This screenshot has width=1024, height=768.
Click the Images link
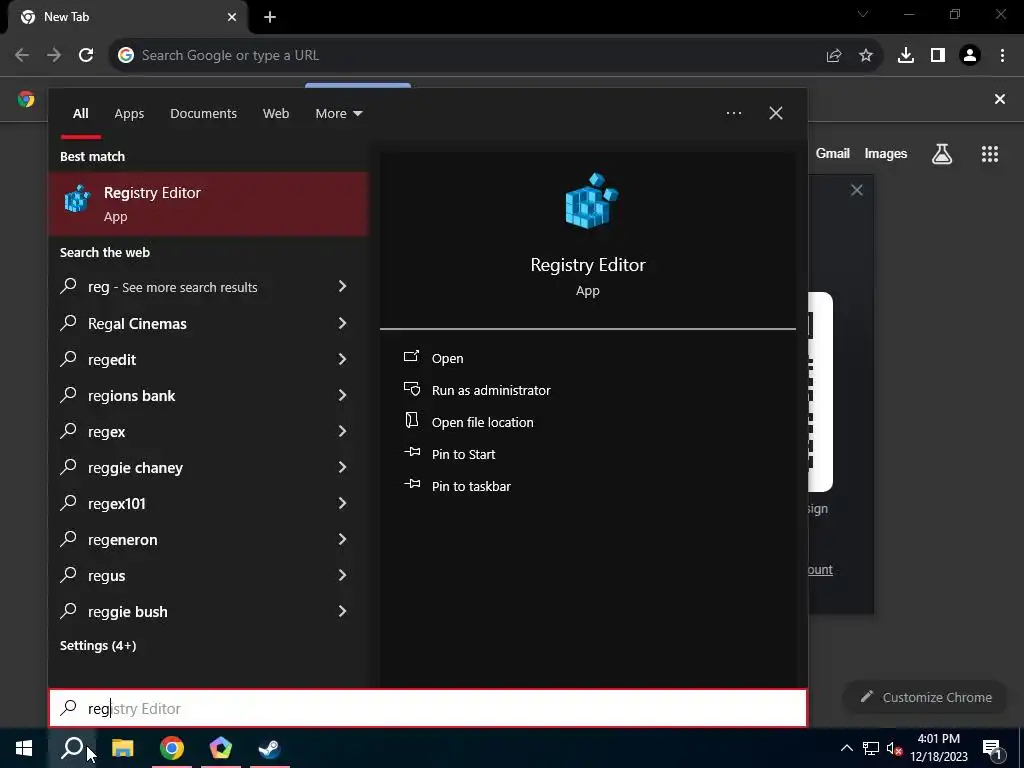point(886,153)
